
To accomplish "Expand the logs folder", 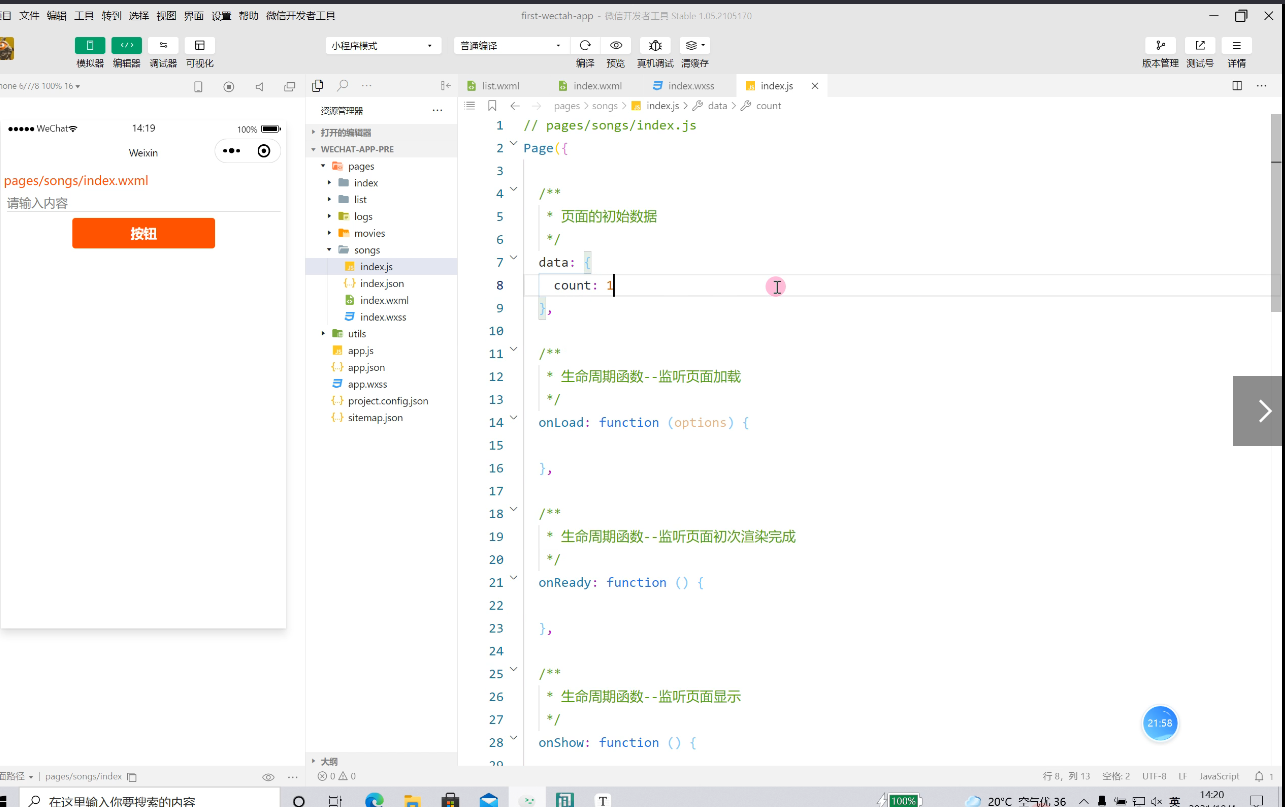I will pos(329,216).
